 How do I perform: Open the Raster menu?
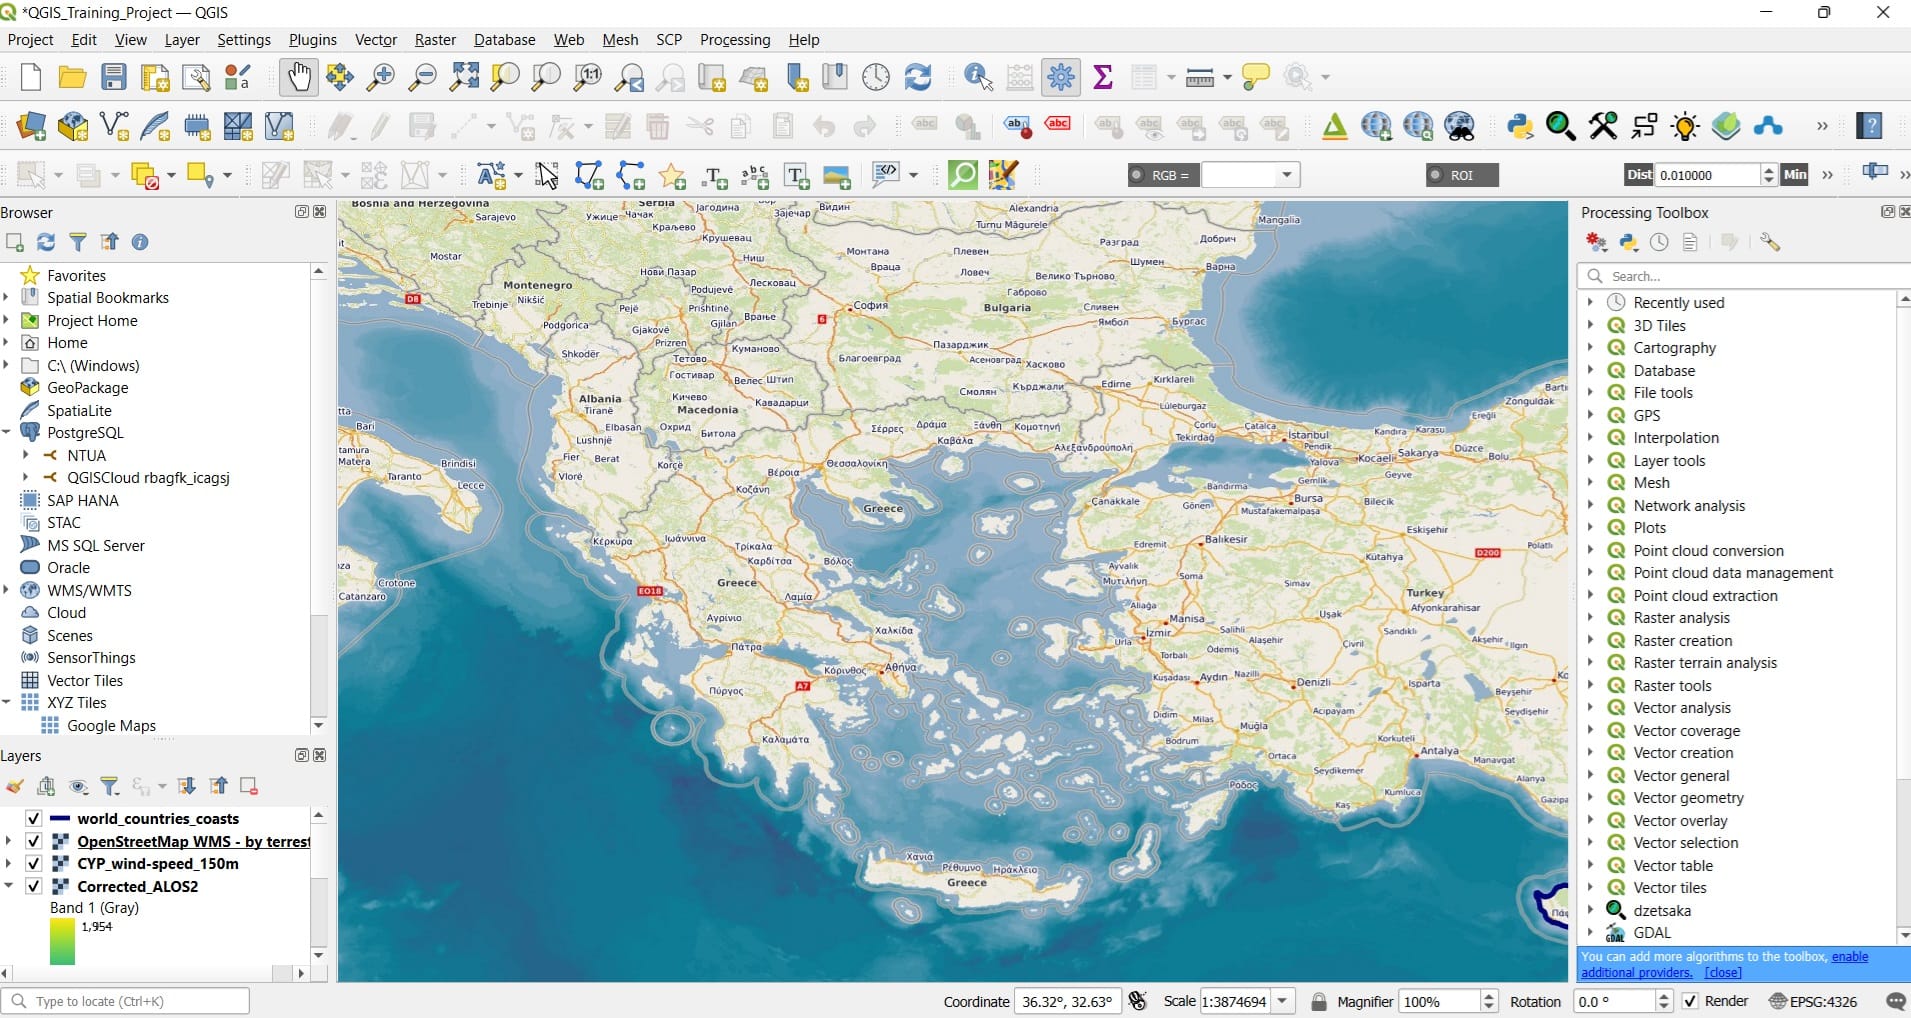[x=435, y=40]
